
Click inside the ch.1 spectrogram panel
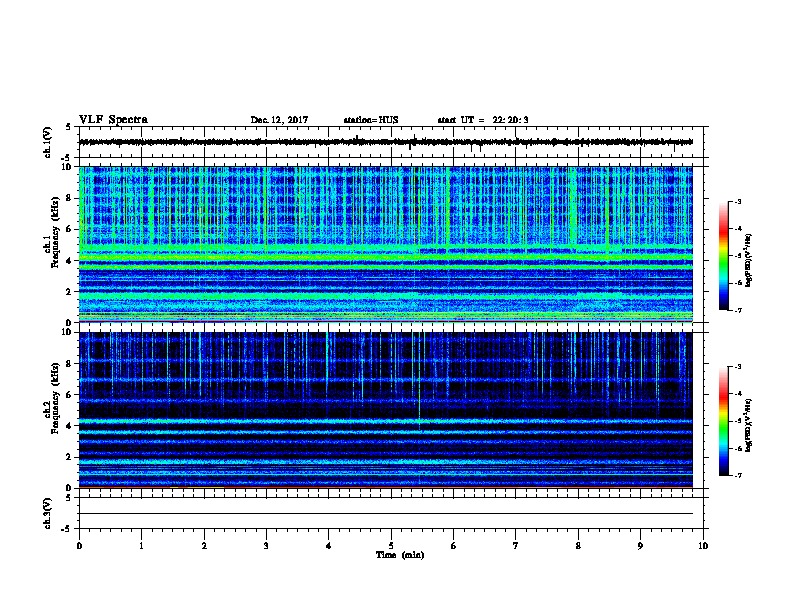pyautogui.click(x=385, y=244)
